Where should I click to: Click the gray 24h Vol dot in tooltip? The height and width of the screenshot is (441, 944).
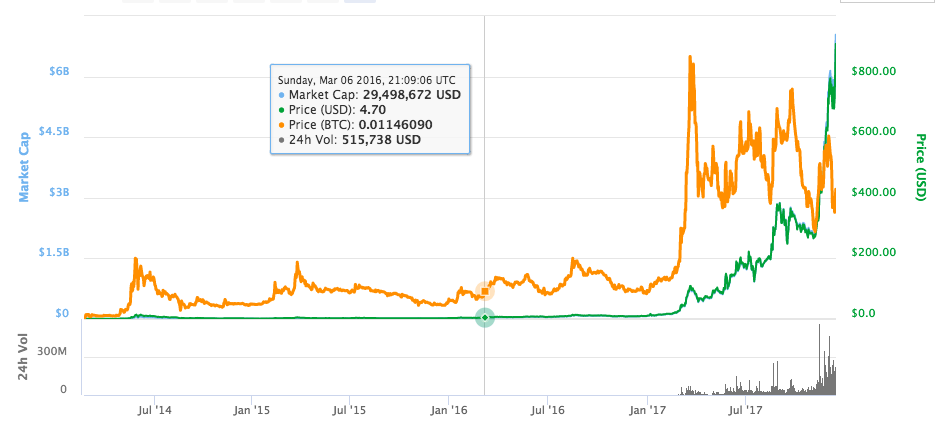coord(281,140)
